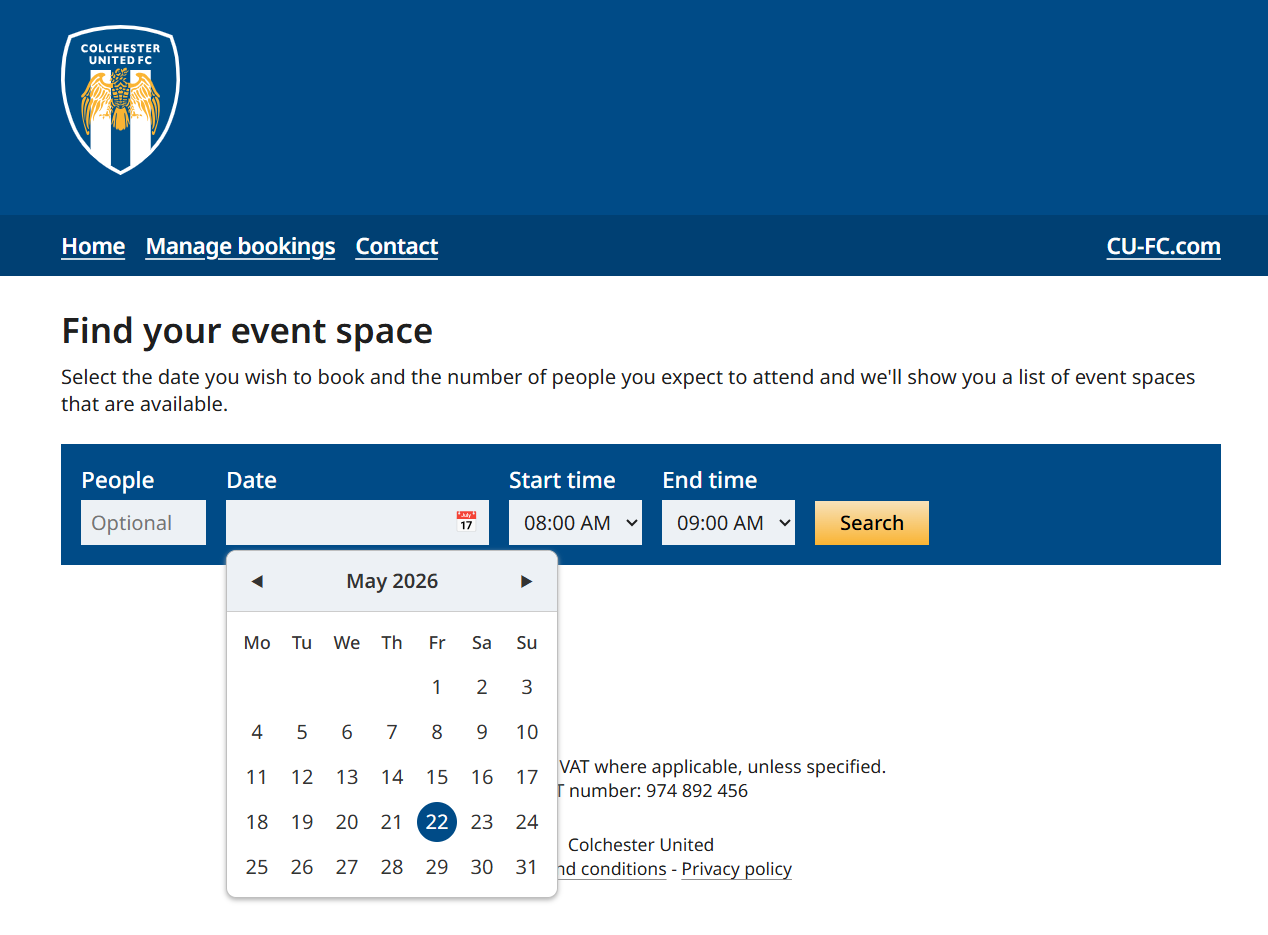This screenshot has width=1268, height=935.
Task: Open the End time dropdown
Action: pos(728,522)
